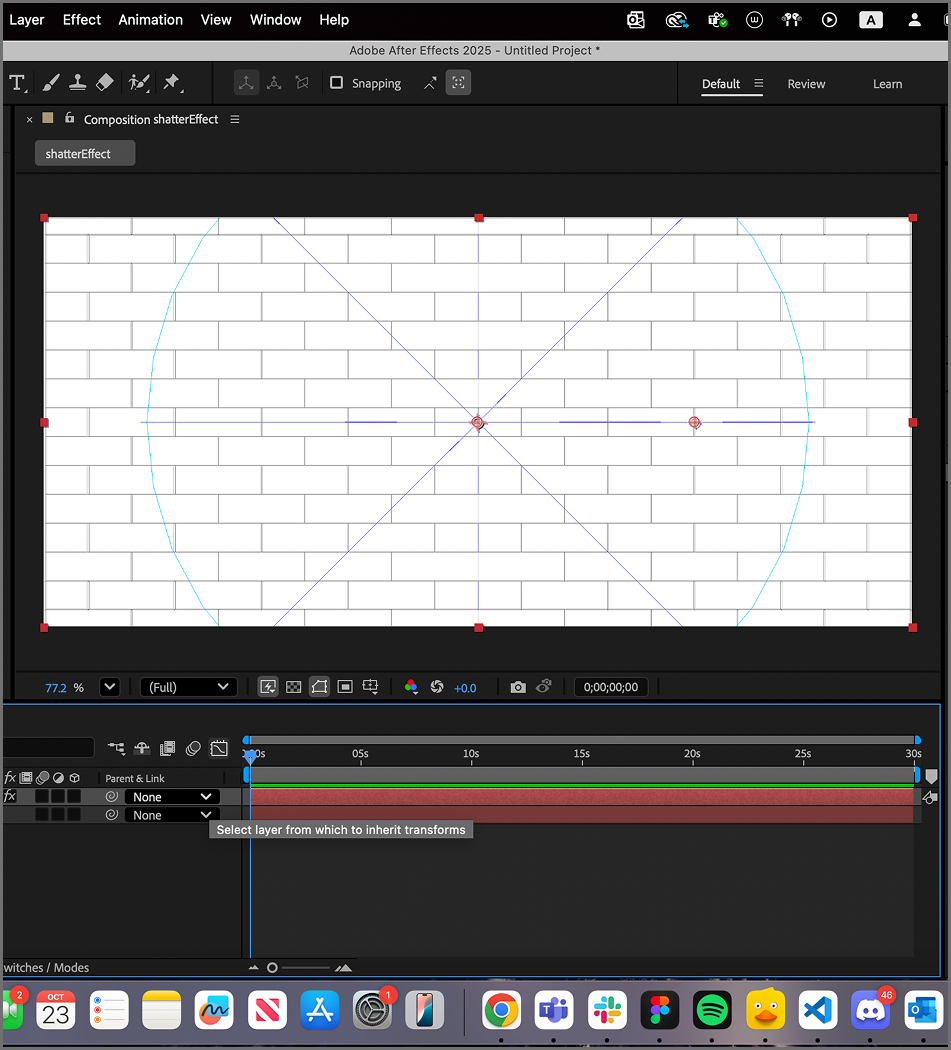Switch to the Review workspace
This screenshot has height=1050, width=951.
[x=806, y=84]
